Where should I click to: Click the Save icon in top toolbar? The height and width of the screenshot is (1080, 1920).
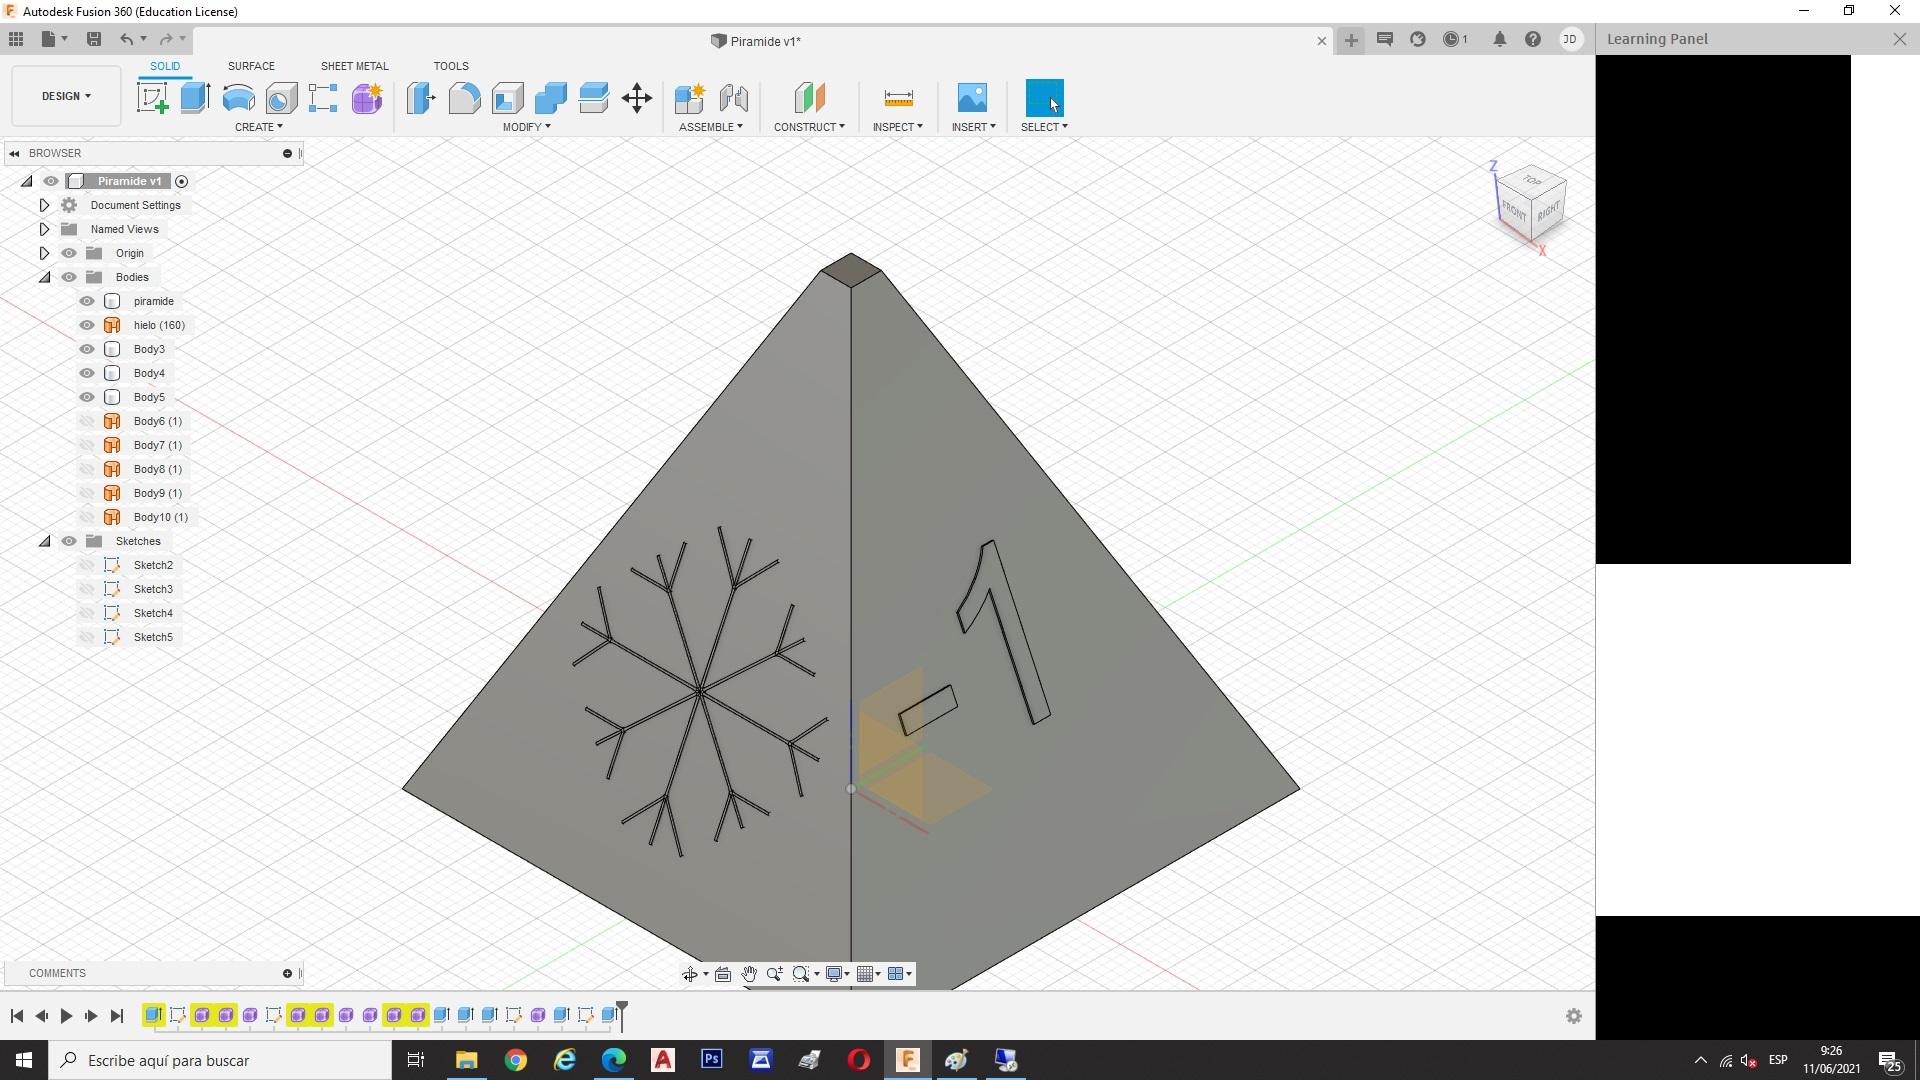pyautogui.click(x=94, y=39)
